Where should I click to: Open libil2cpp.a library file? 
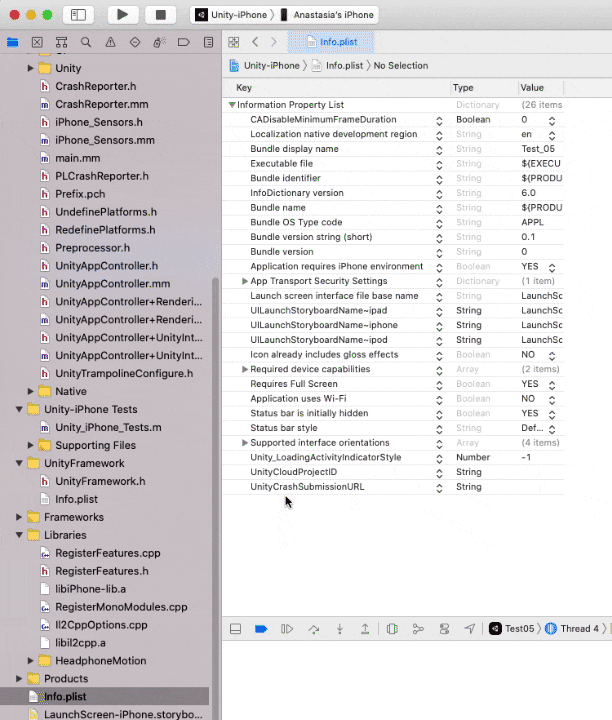pos(80,643)
